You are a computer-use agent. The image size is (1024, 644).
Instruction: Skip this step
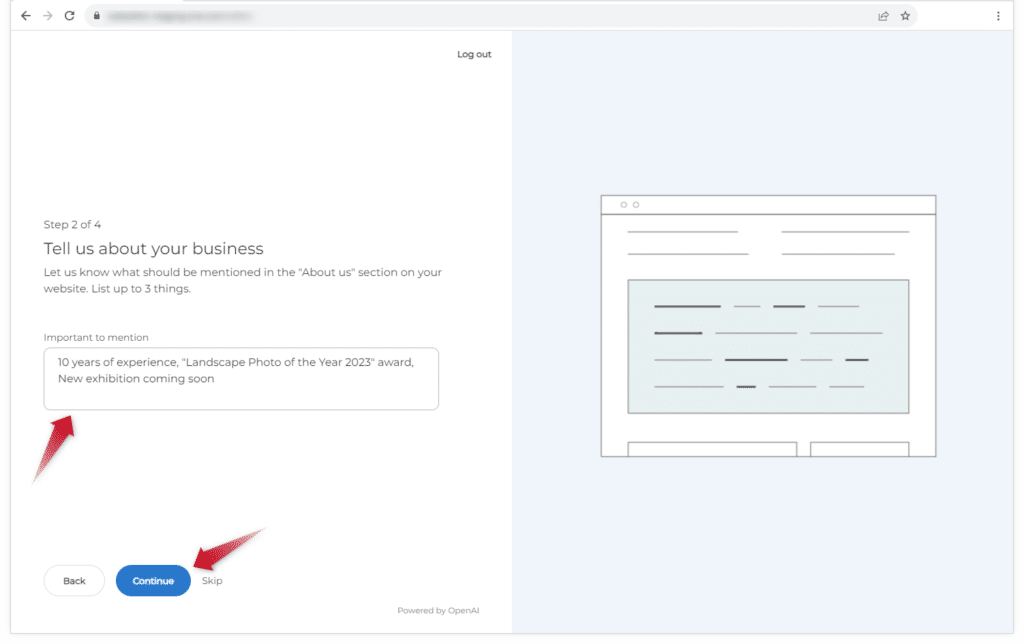(x=212, y=581)
